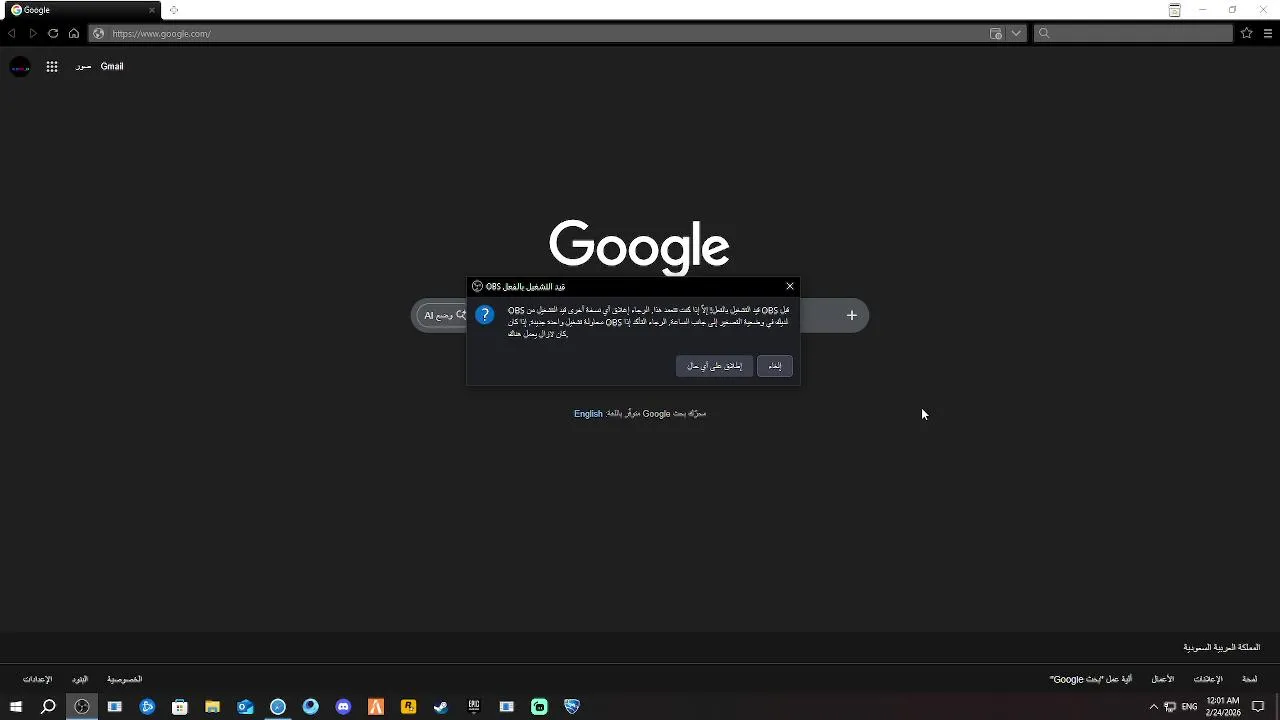Close the OBS already running dialog
1280x720 pixels.
[x=790, y=286]
